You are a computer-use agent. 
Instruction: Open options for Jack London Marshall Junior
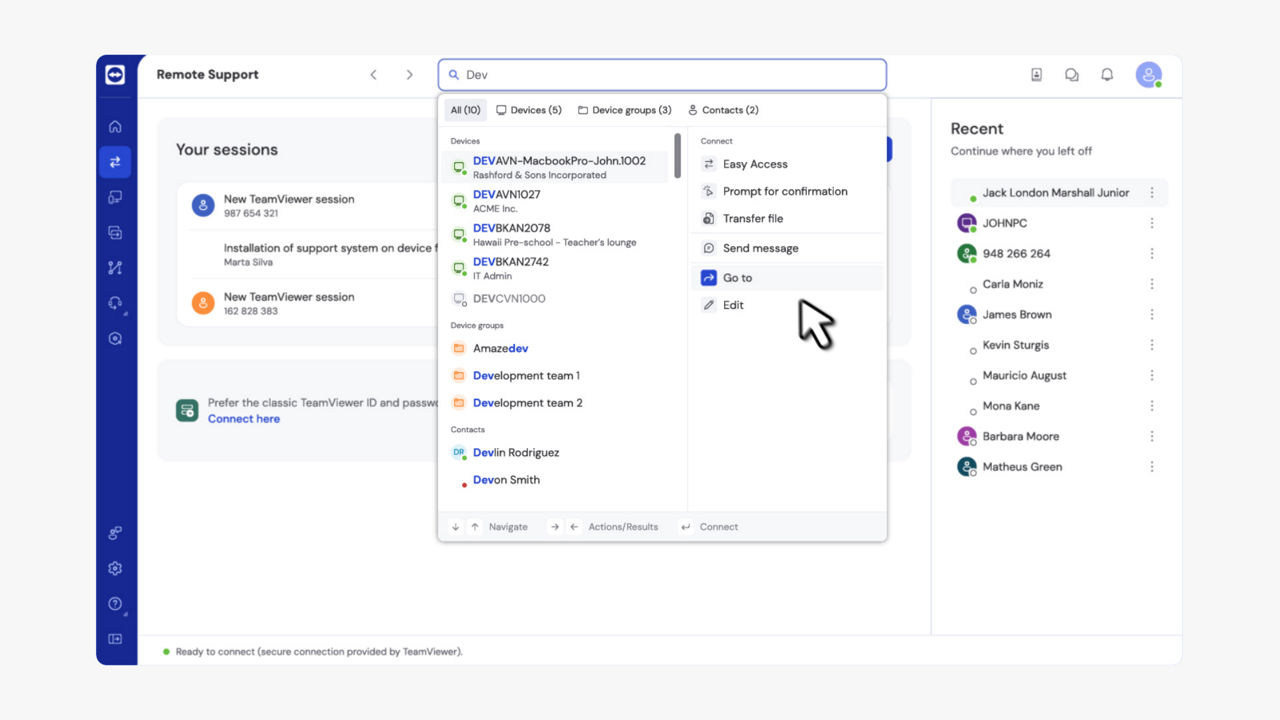click(x=1152, y=193)
